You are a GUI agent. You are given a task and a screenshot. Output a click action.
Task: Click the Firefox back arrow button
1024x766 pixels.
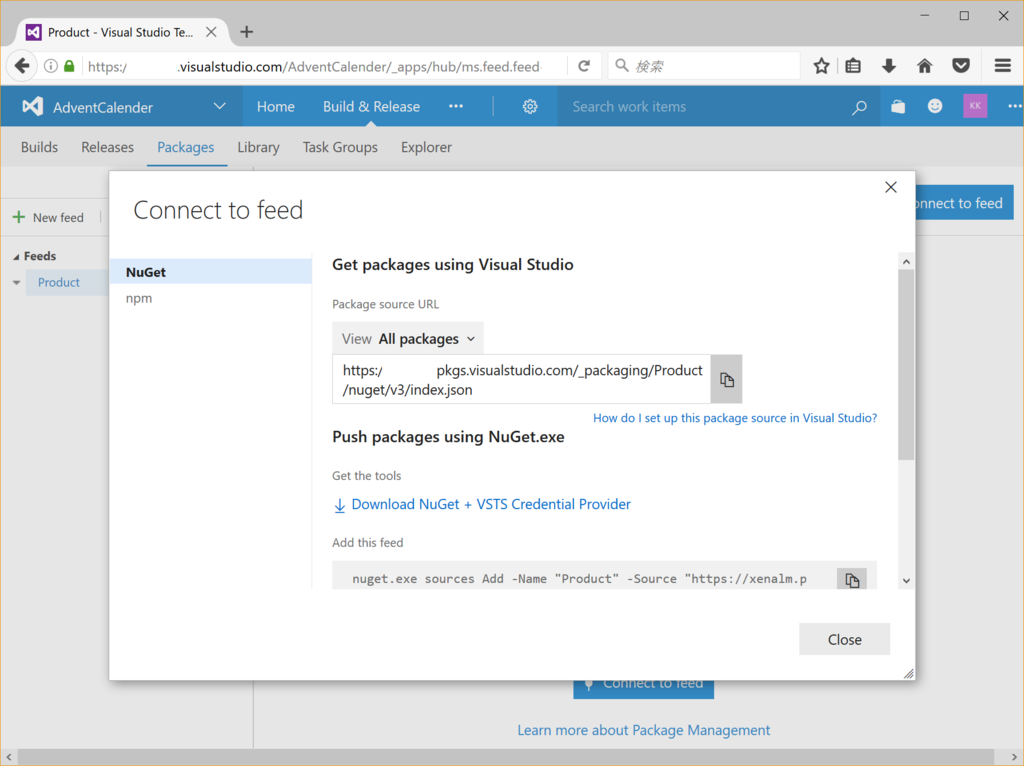click(x=22, y=66)
